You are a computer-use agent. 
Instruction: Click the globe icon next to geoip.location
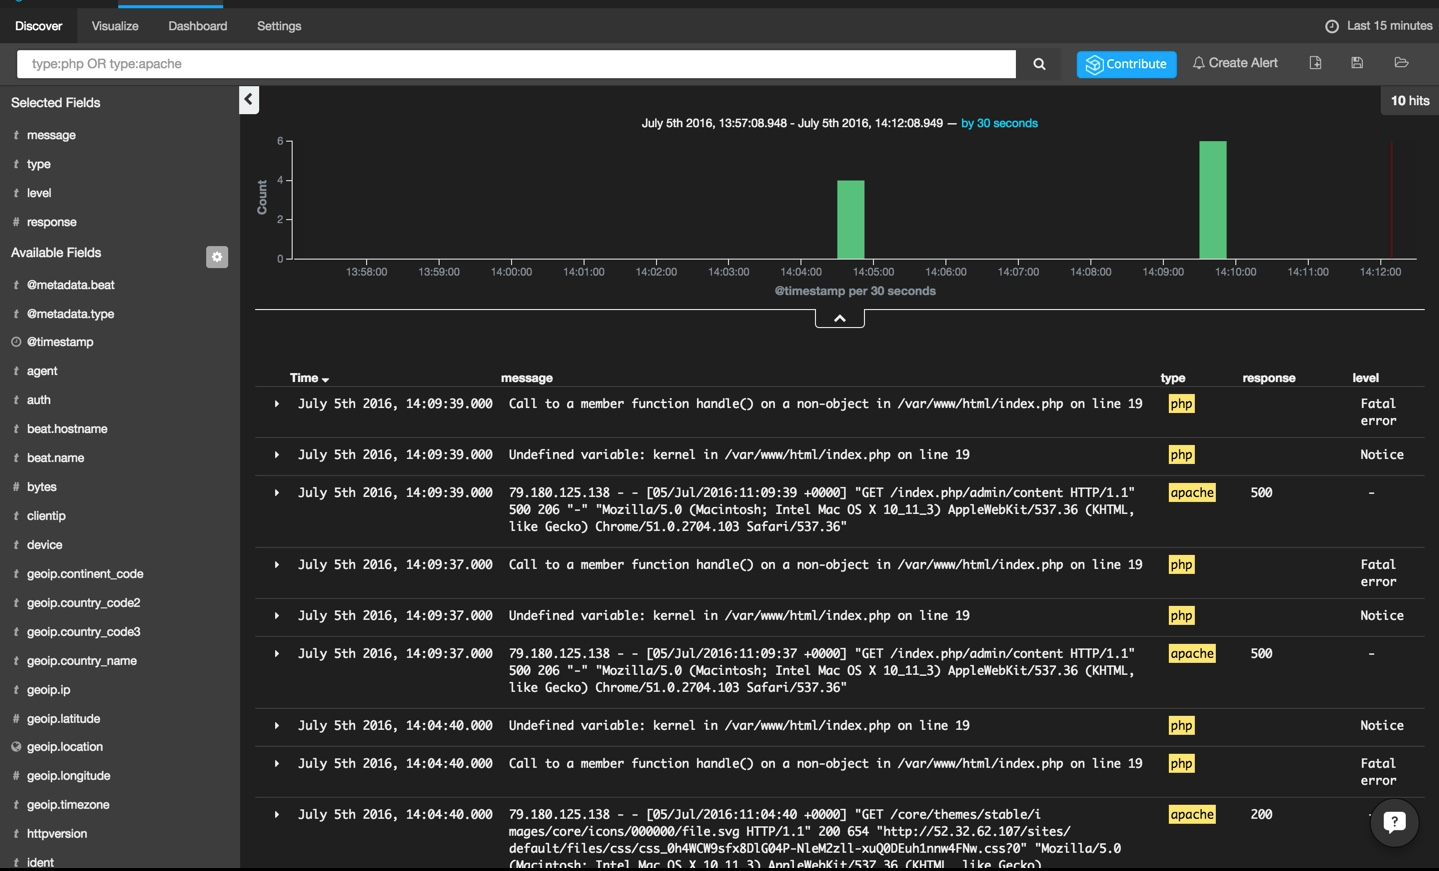click(x=16, y=746)
